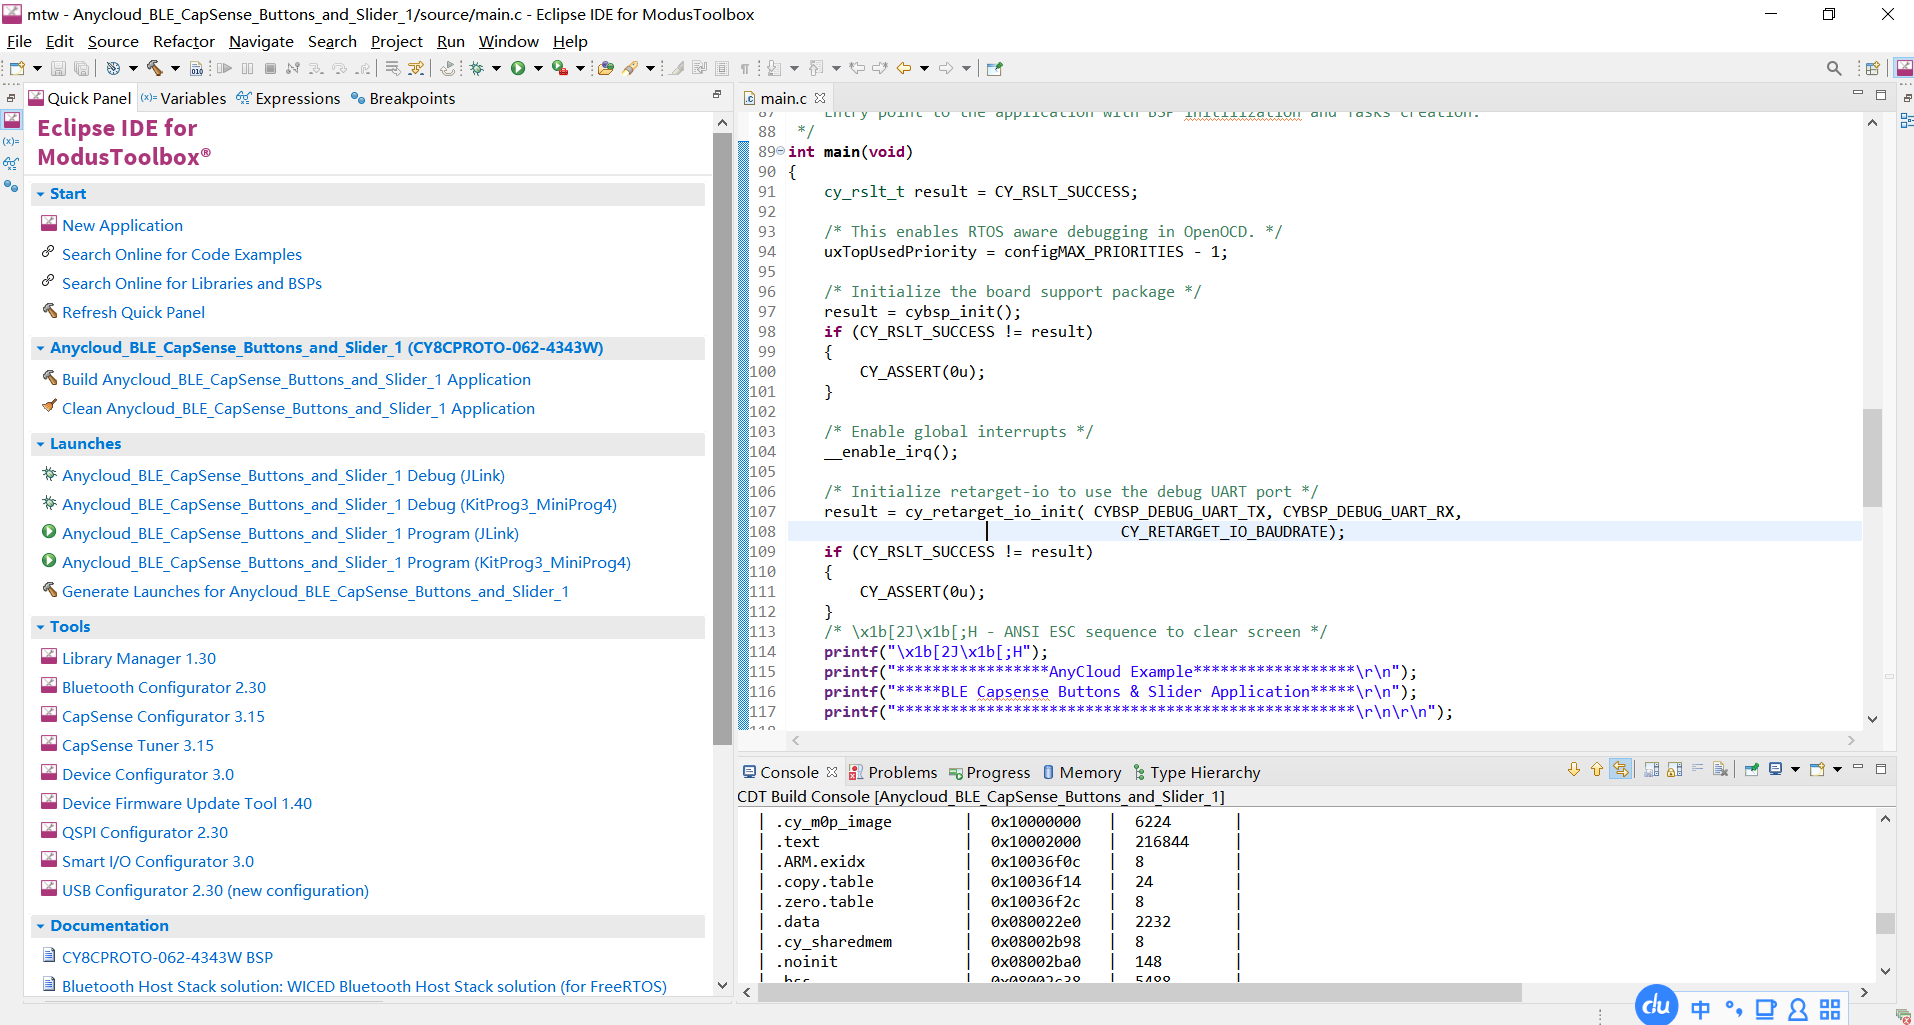Toggle Word Wrap in console toolbar
The height and width of the screenshot is (1025, 1914).
[x=1697, y=769]
